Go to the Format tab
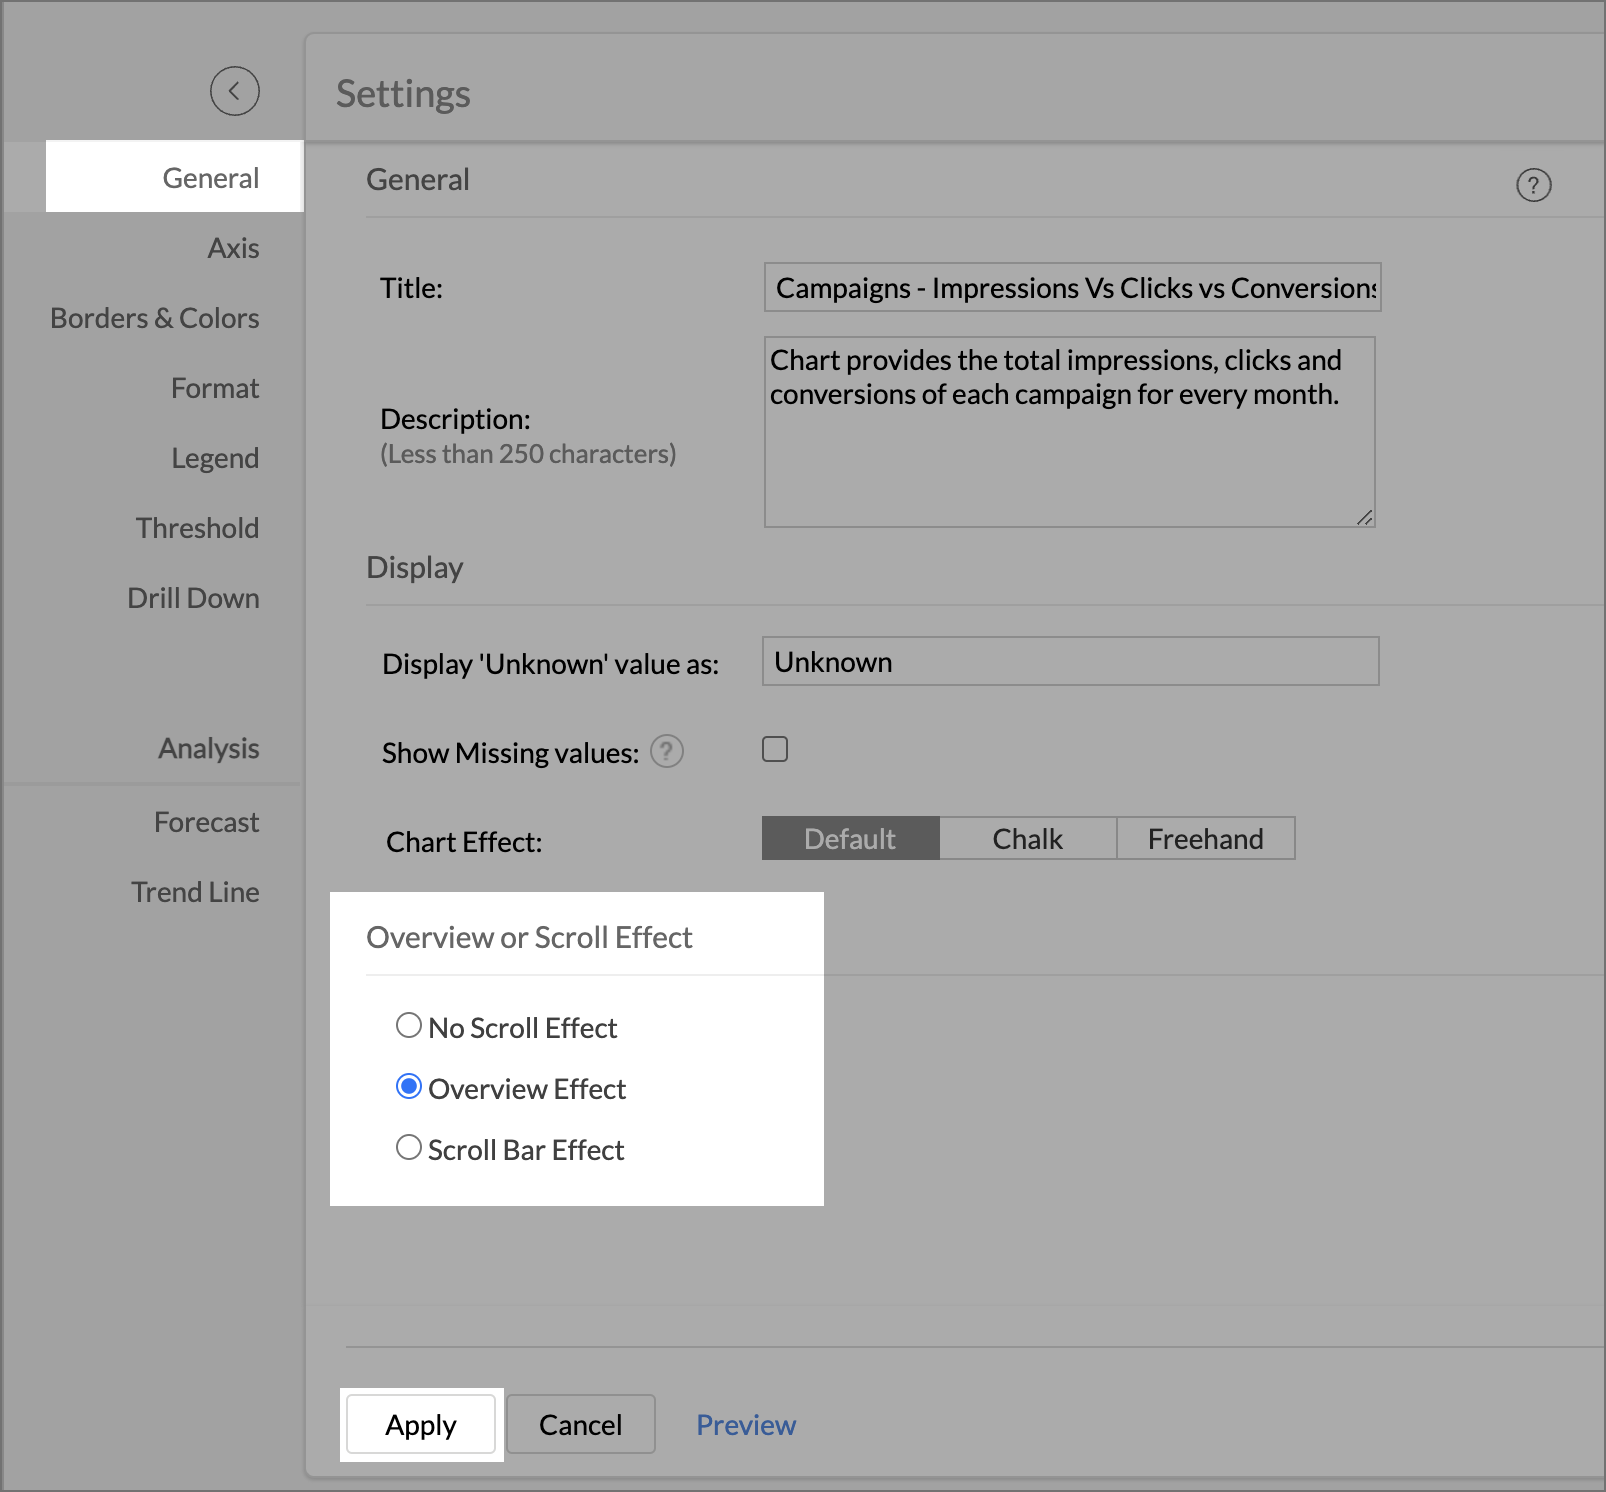The width and height of the screenshot is (1606, 1492). point(215,388)
